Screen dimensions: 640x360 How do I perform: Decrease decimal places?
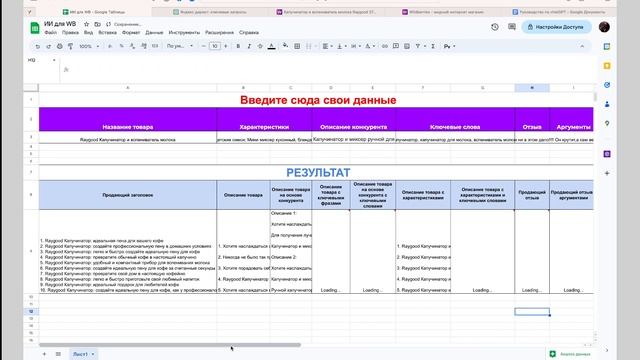[132, 47]
